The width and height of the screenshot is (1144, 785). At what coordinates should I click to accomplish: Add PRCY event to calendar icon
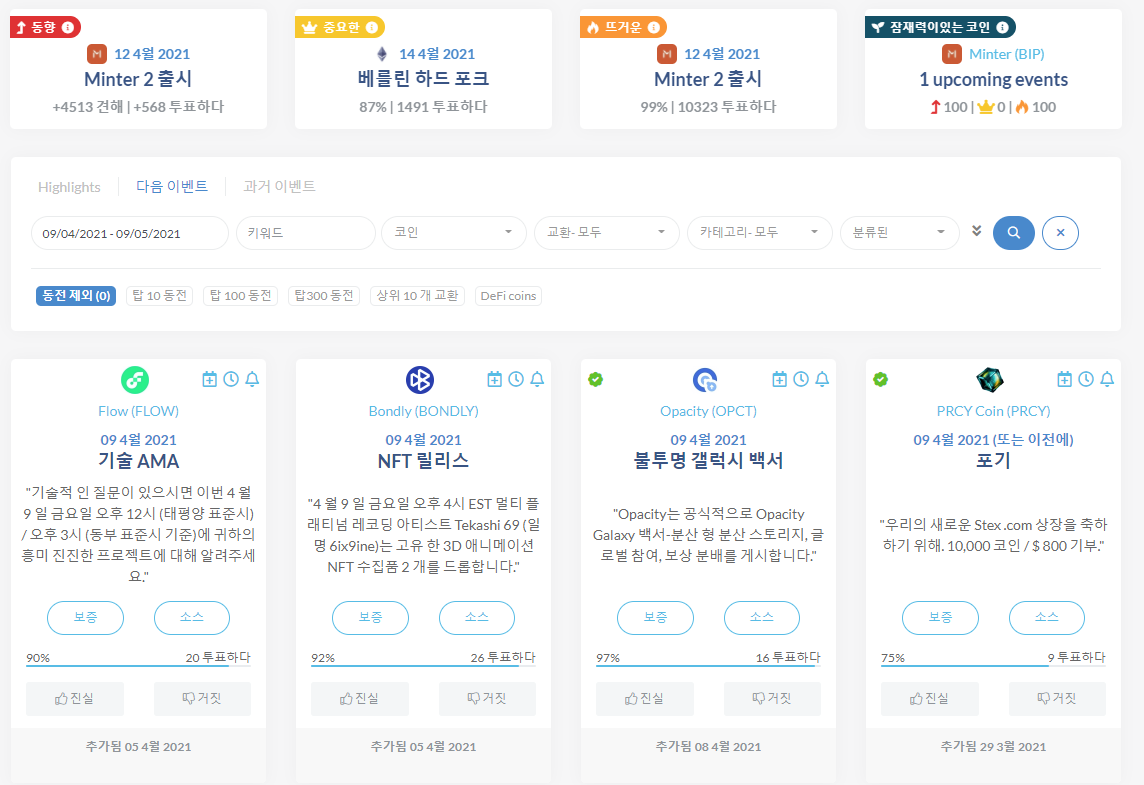coord(1064,379)
